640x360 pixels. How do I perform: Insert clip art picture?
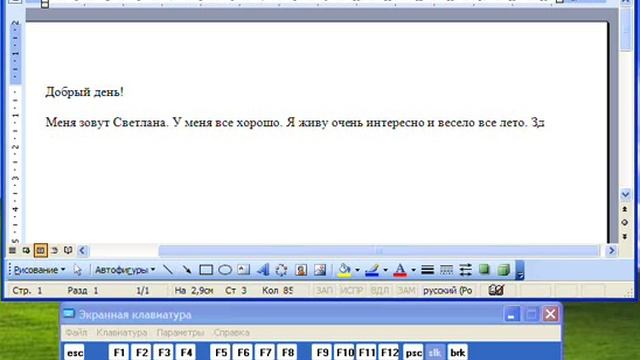301,270
